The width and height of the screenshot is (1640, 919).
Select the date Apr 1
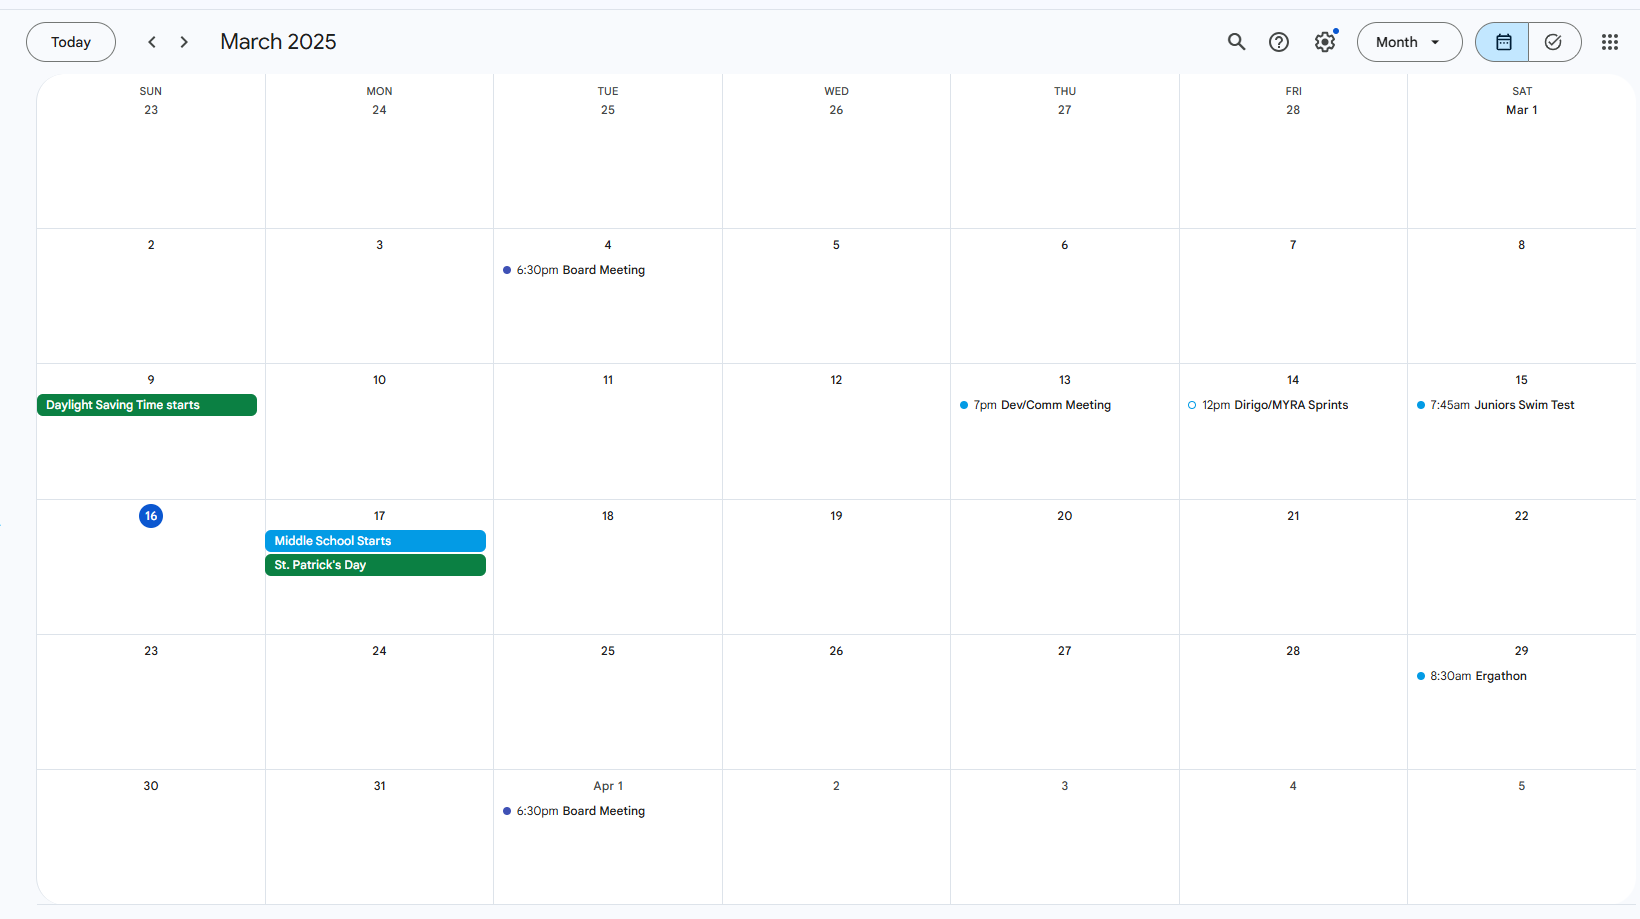click(x=608, y=786)
